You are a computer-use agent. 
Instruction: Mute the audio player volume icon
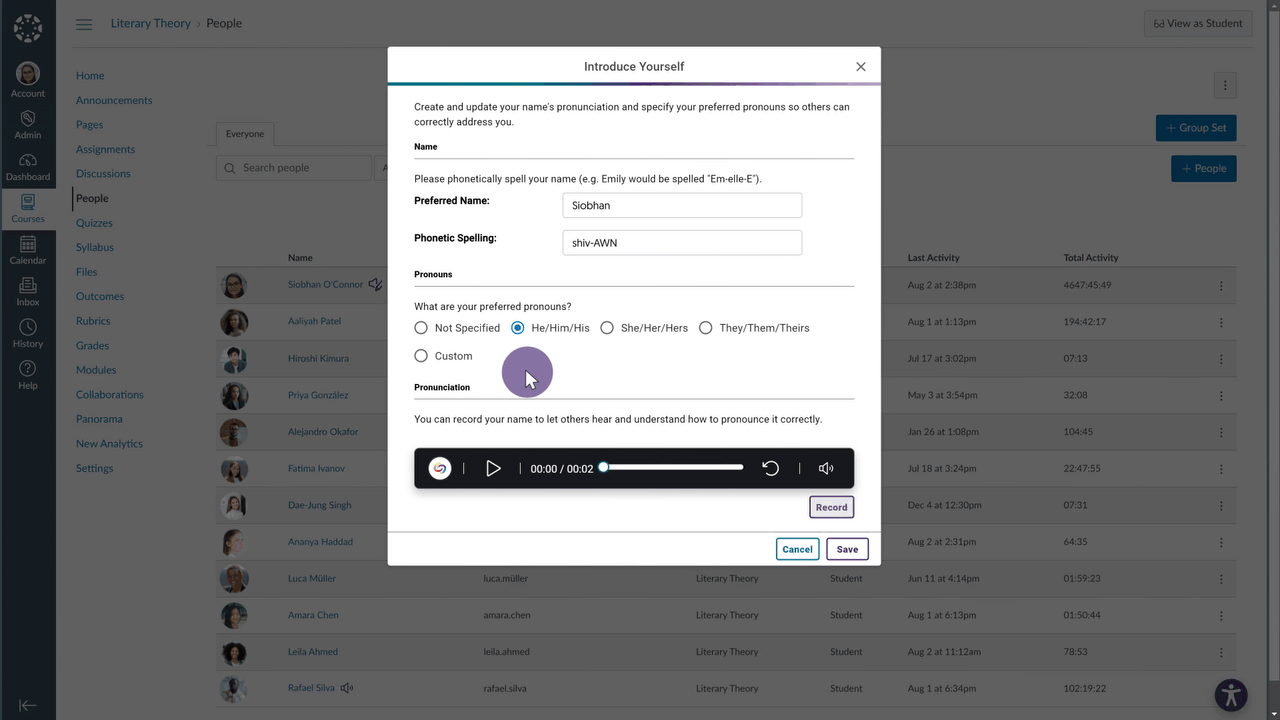pyautogui.click(x=826, y=468)
